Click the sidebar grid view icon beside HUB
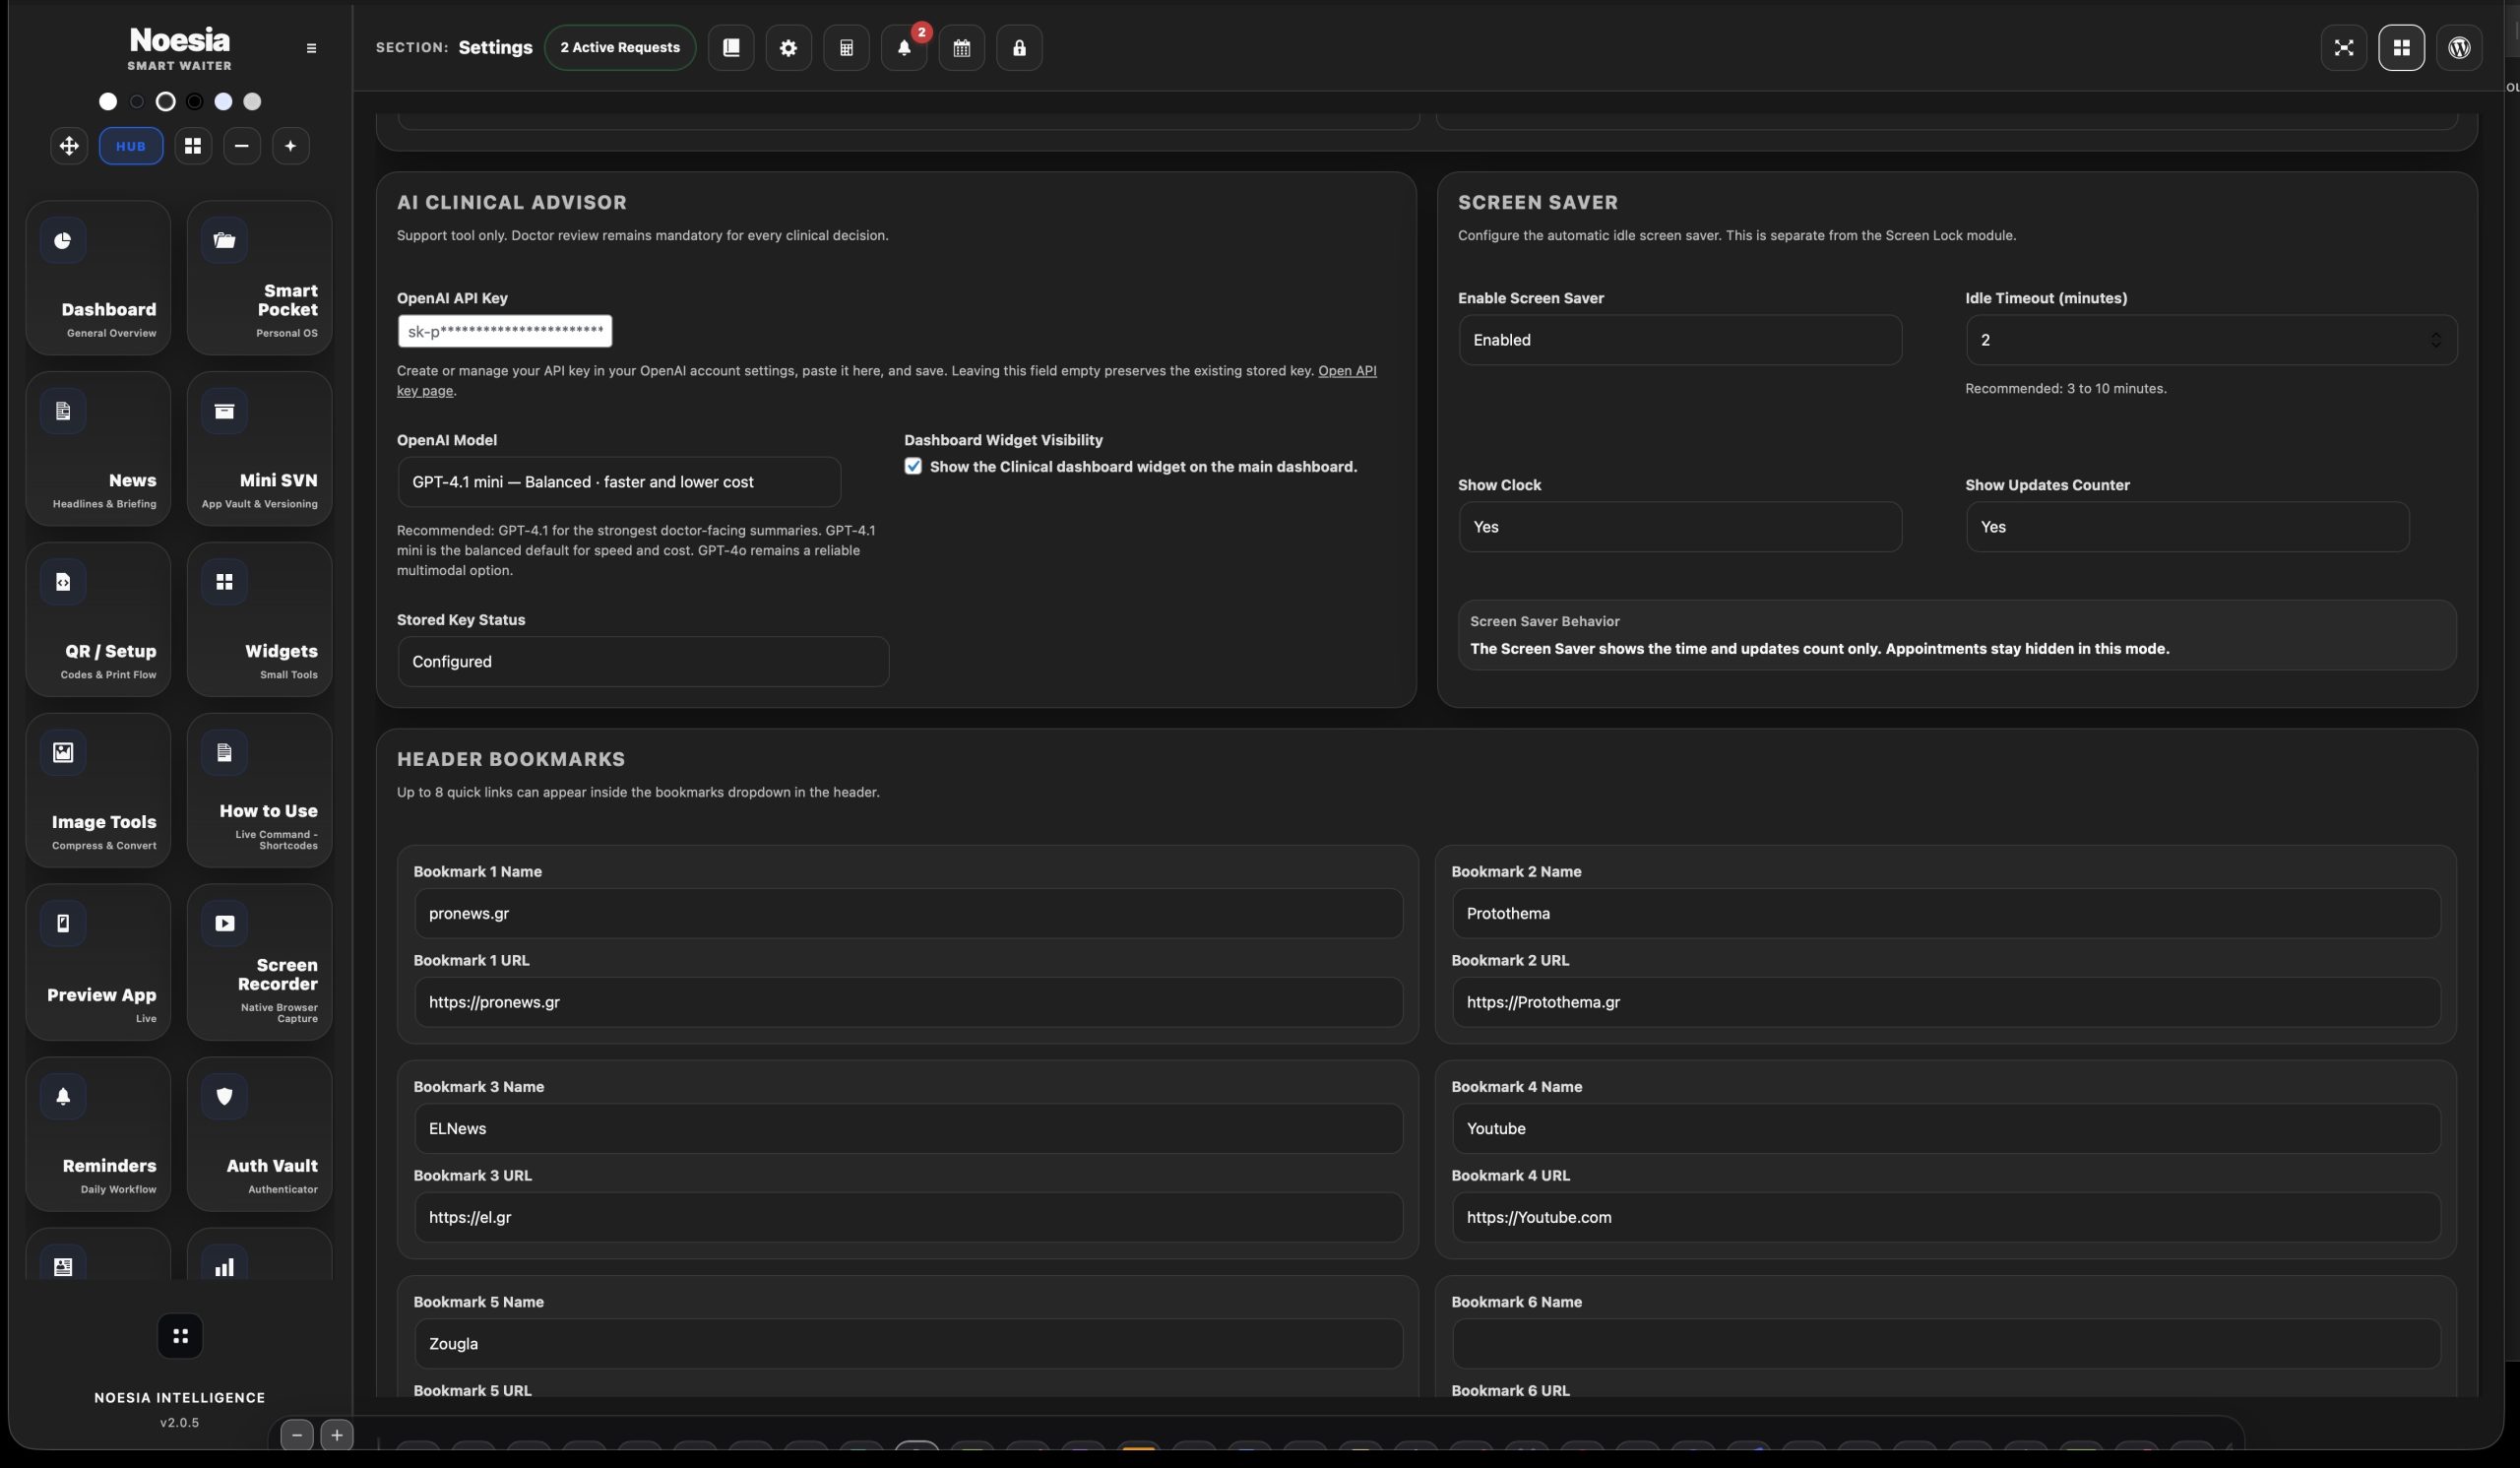 point(193,146)
